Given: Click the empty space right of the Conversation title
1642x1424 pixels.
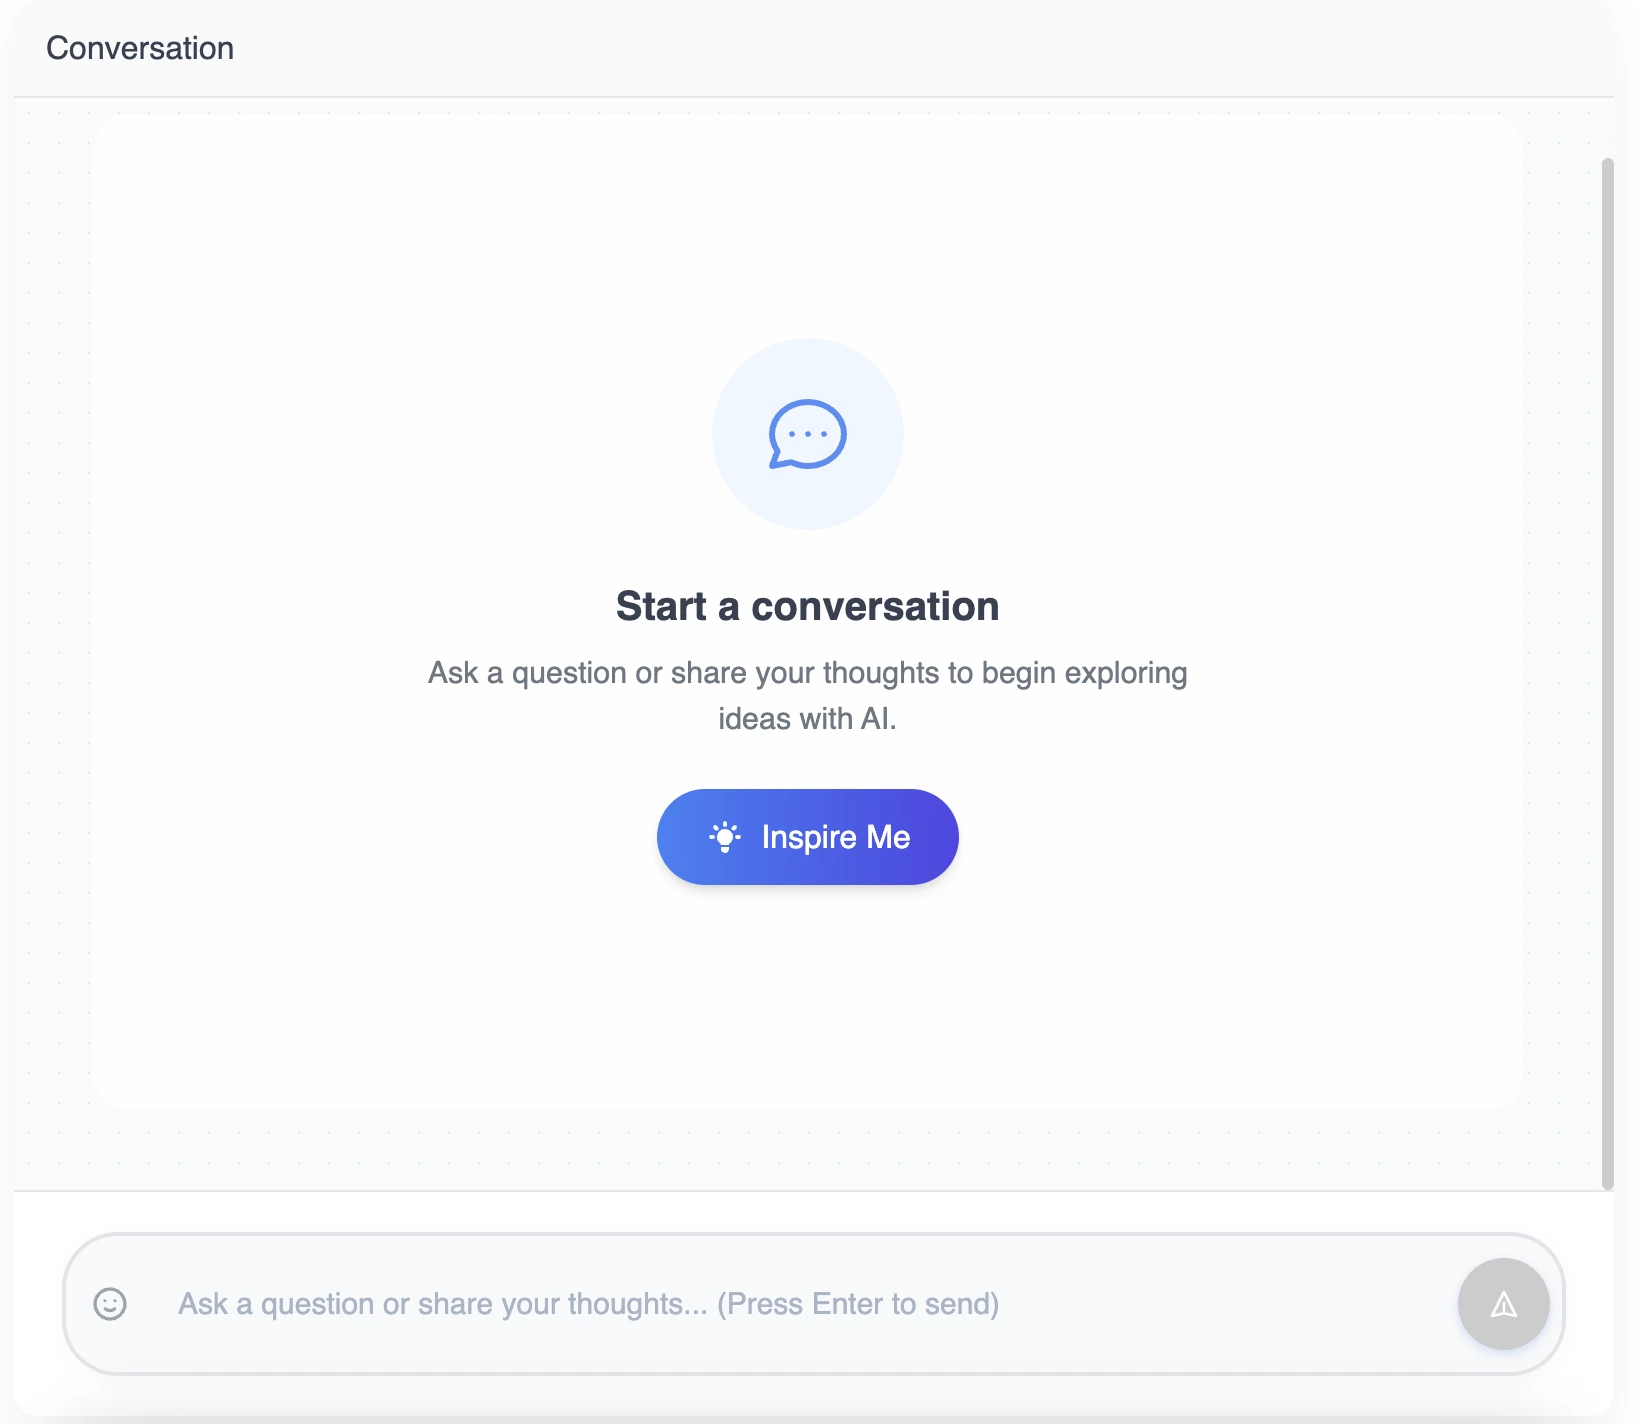Looking at the screenshot, I should pyautogui.click(x=900, y=48).
